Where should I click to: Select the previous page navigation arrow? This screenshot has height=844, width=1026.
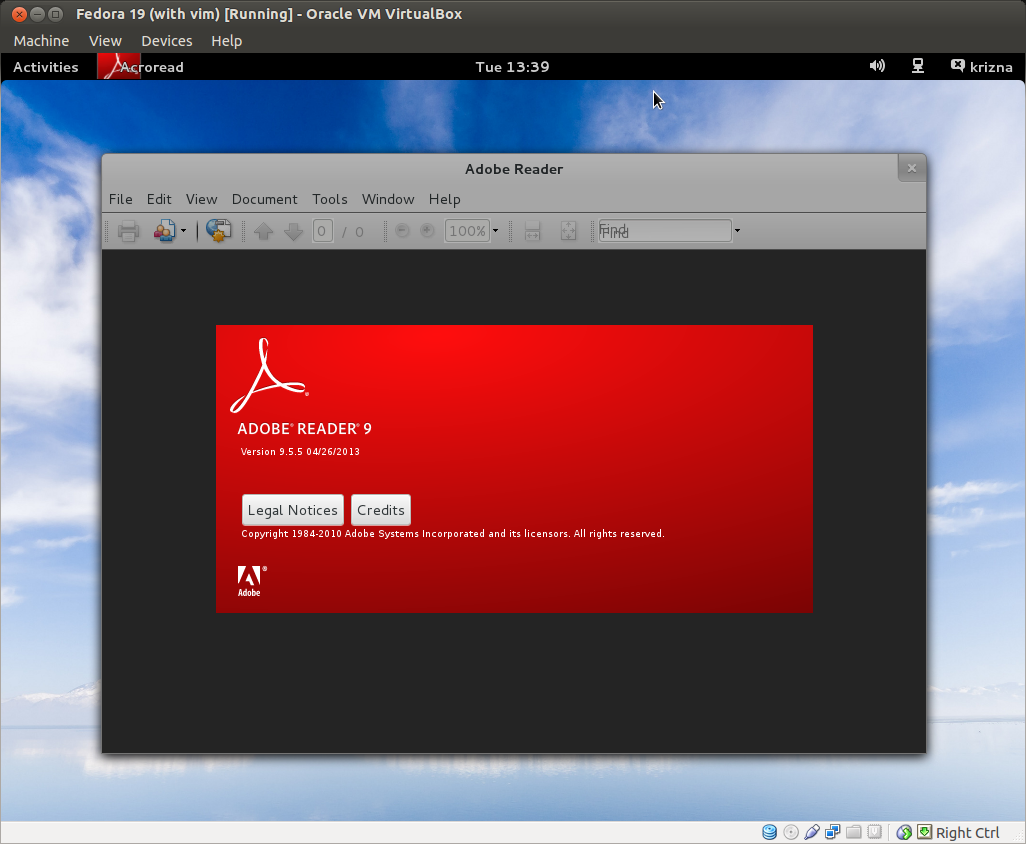click(x=263, y=230)
